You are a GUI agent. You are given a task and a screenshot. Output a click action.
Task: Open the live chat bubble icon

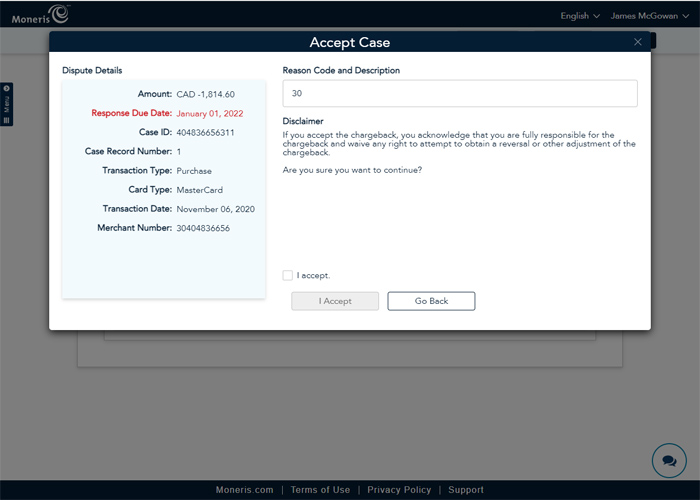[x=668, y=460]
